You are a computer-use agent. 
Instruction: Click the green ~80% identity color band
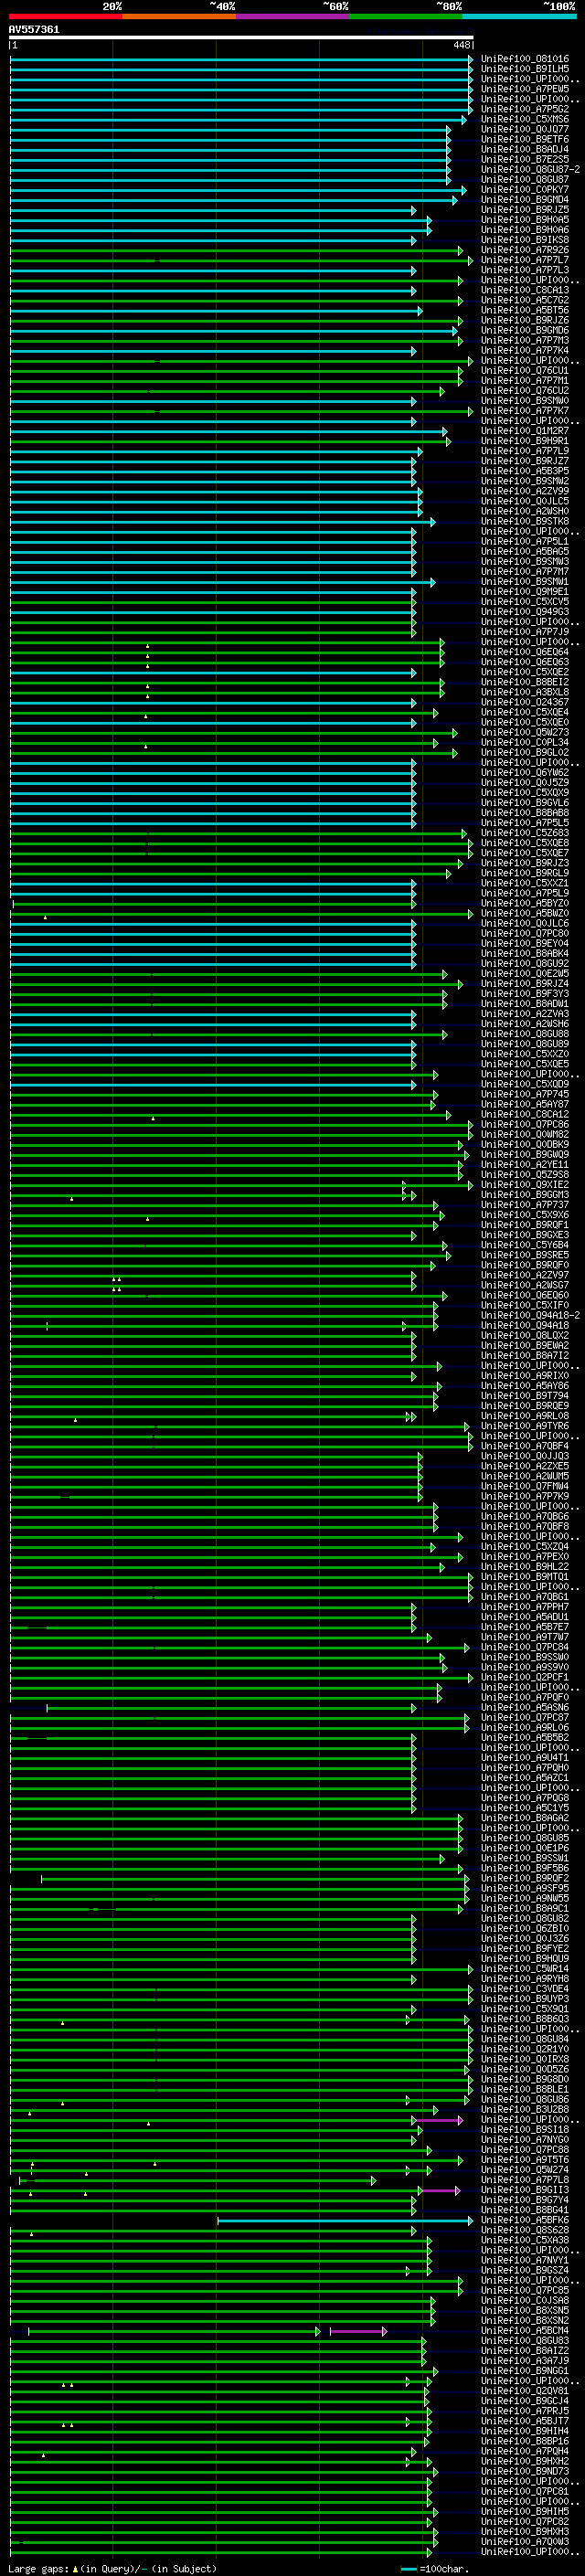[x=406, y=16]
